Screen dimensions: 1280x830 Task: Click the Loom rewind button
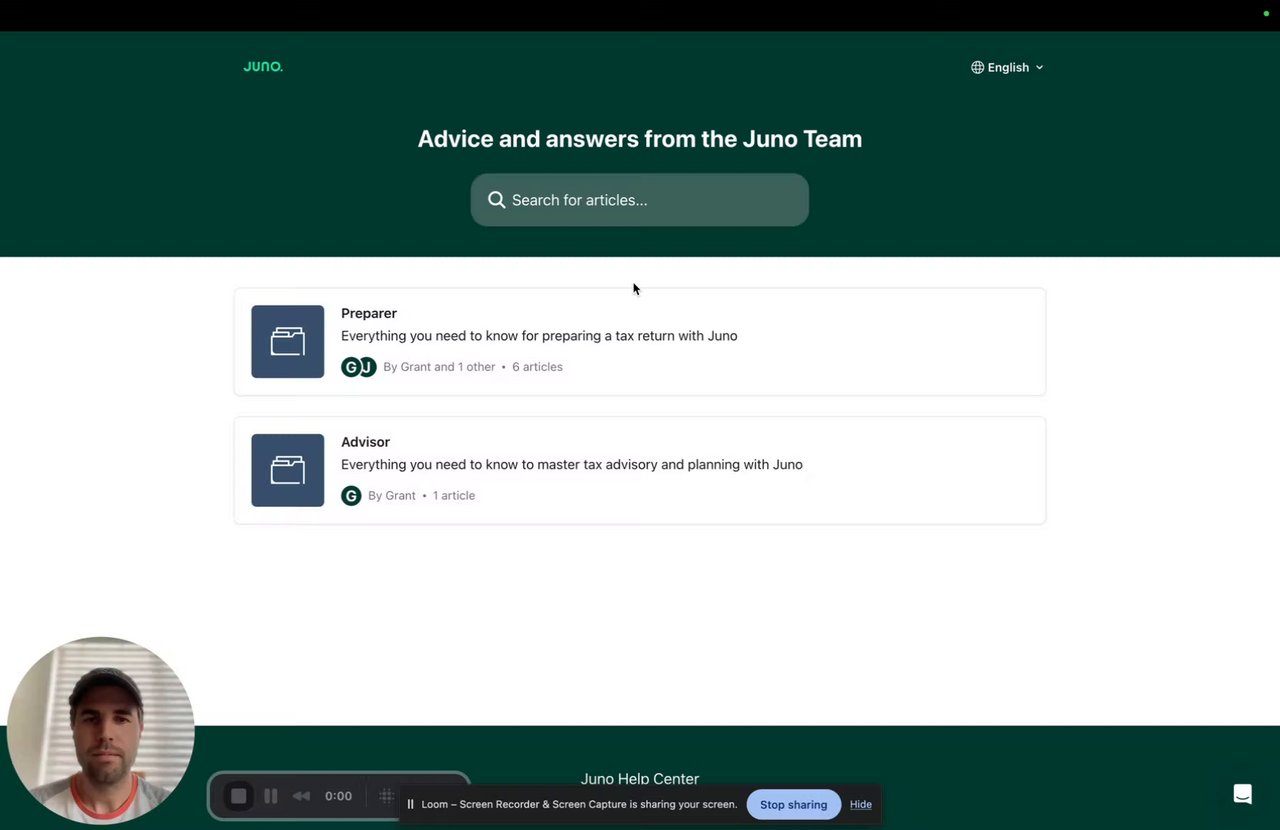tap(301, 796)
